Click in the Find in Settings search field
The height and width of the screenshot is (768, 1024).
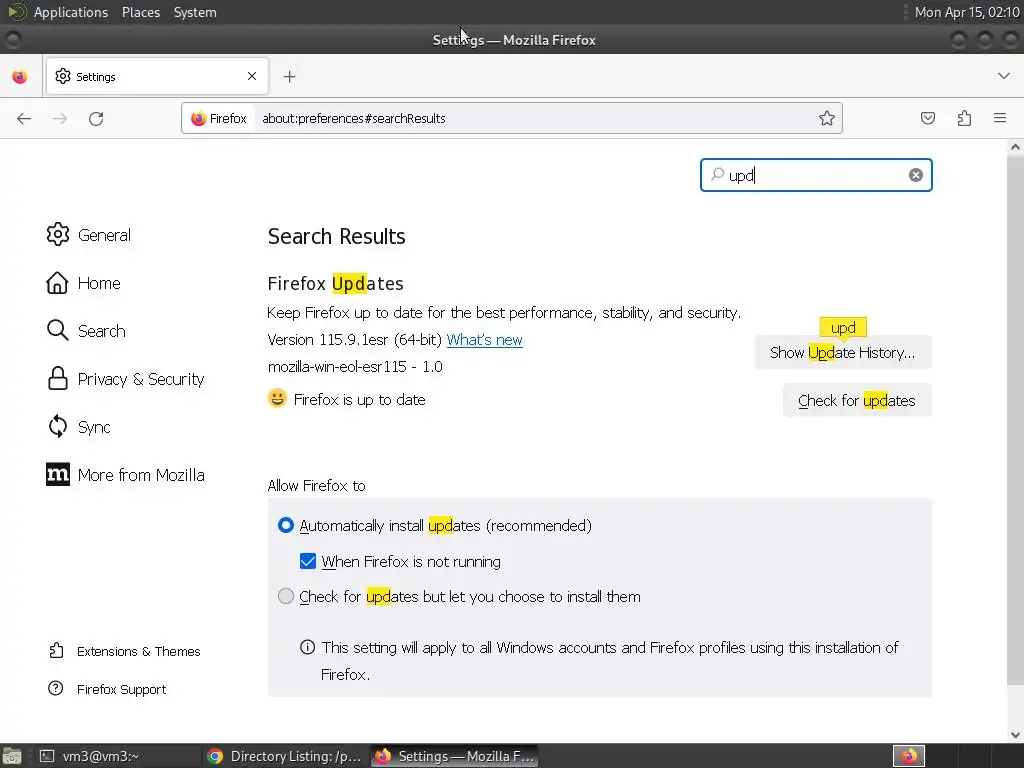[816, 175]
